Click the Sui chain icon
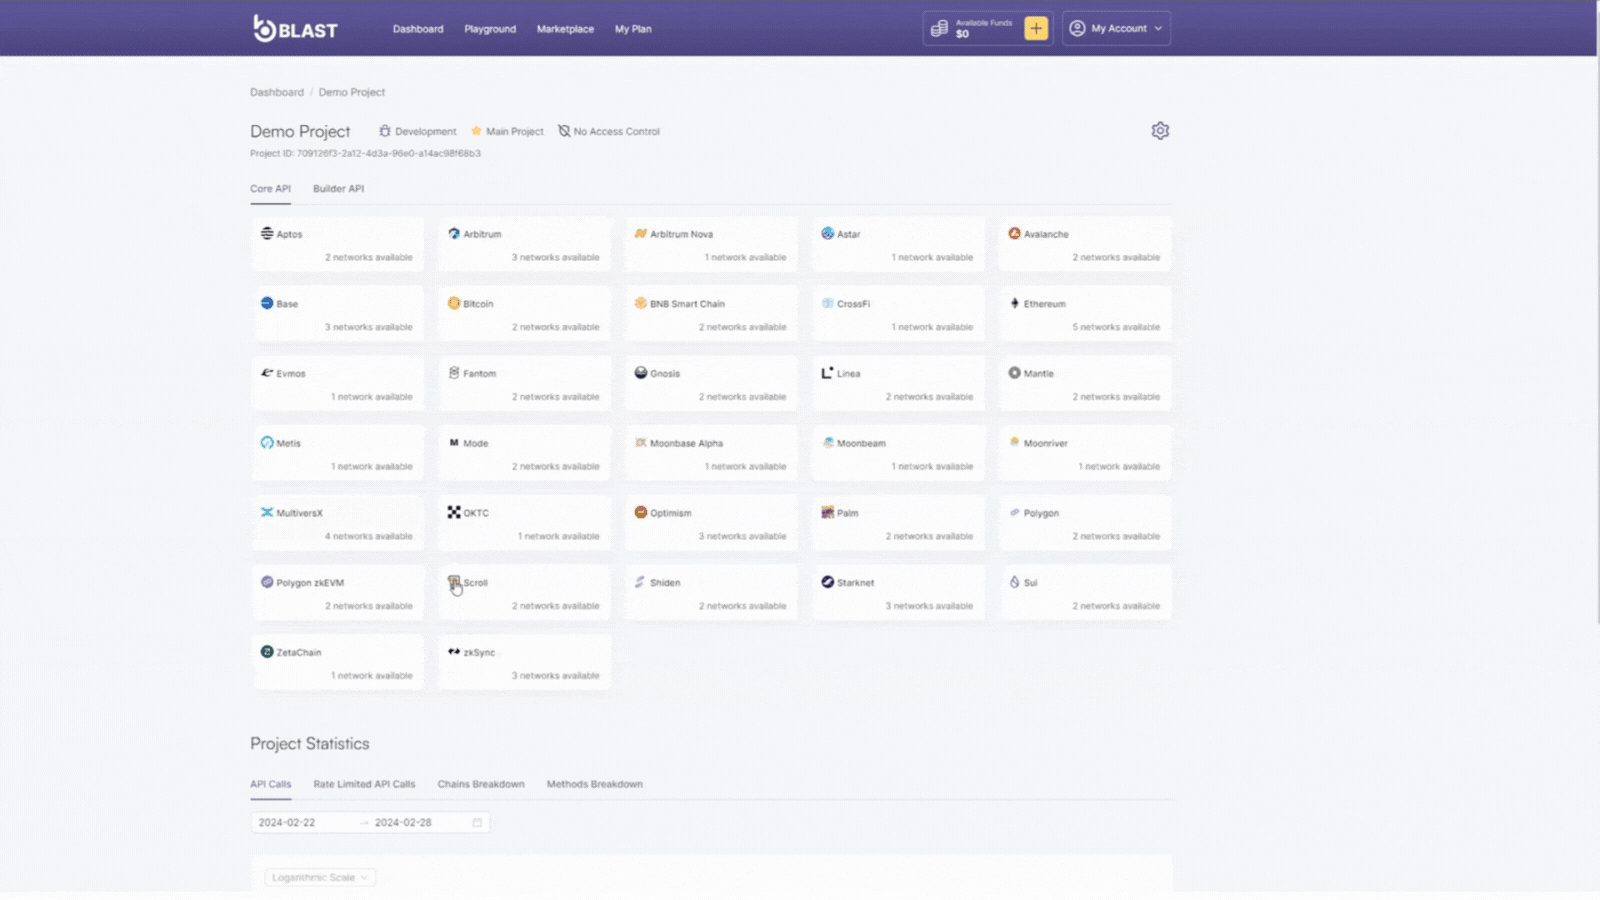 tap(1014, 582)
